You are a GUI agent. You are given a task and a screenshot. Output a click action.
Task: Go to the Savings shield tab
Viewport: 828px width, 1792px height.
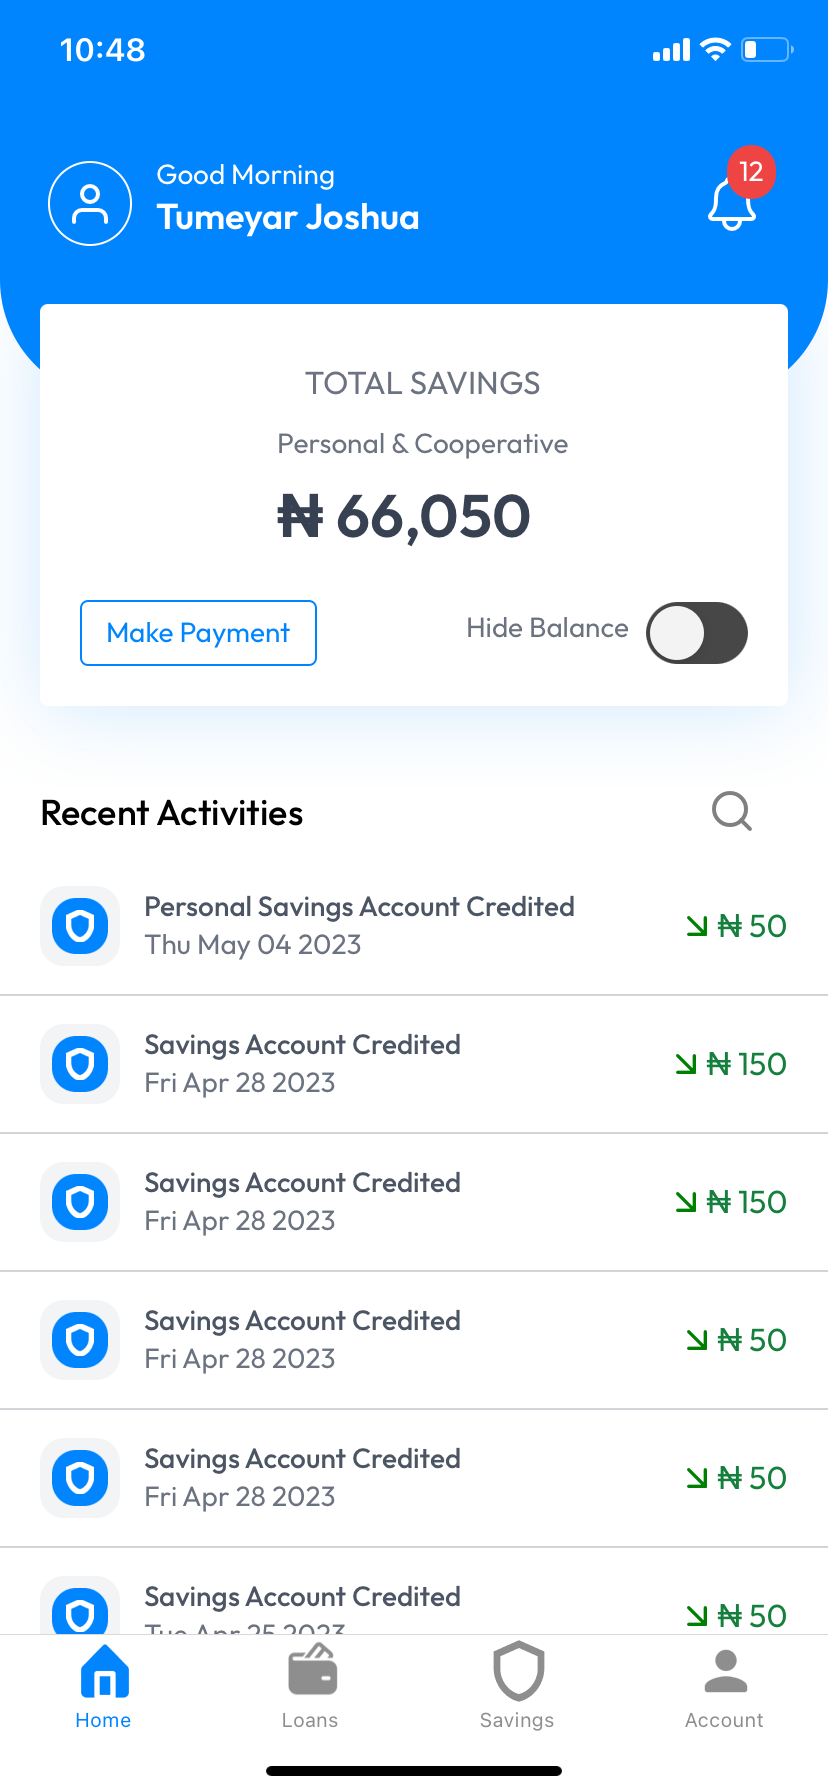[x=518, y=1671]
